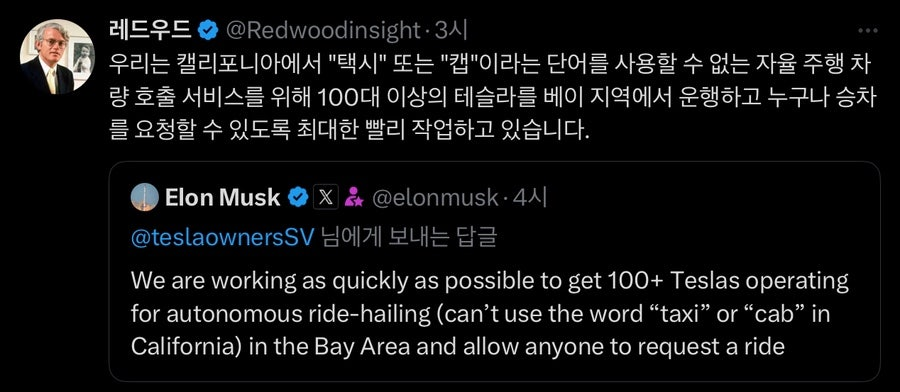Click the blue verified badge beside 레드우드
900x392 pixels.
(208, 31)
